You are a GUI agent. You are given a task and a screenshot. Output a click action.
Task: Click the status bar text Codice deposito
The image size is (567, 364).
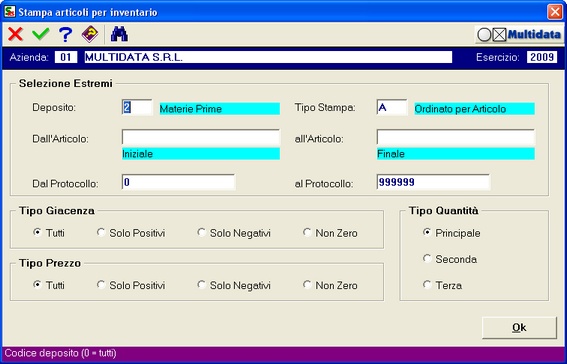61,353
